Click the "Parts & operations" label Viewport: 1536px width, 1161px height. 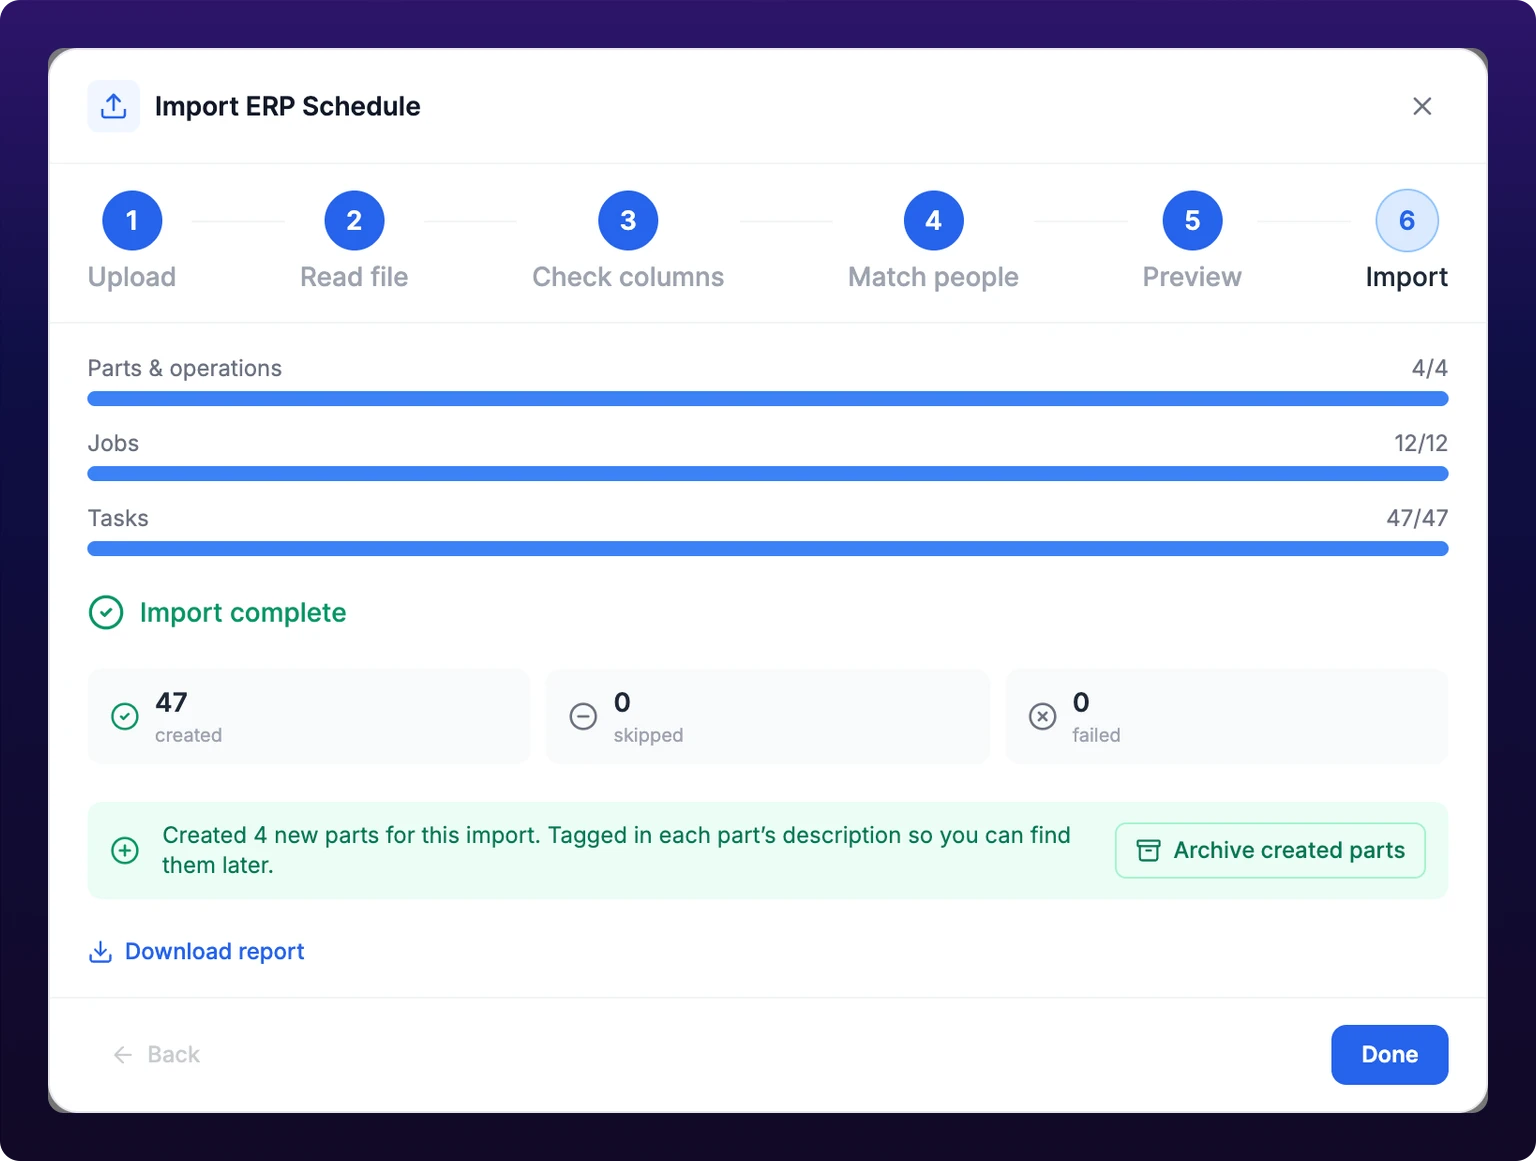click(x=185, y=368)
